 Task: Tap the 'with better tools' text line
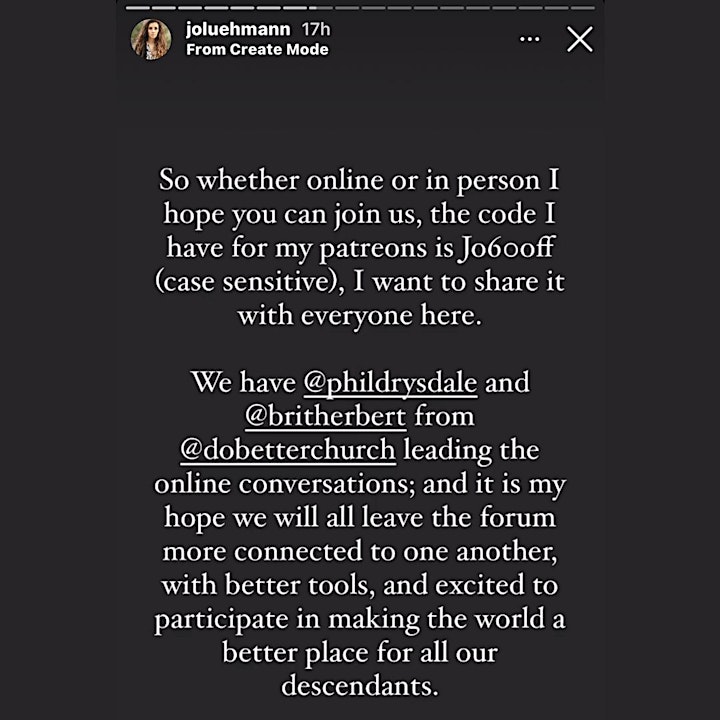pos(360,585)
